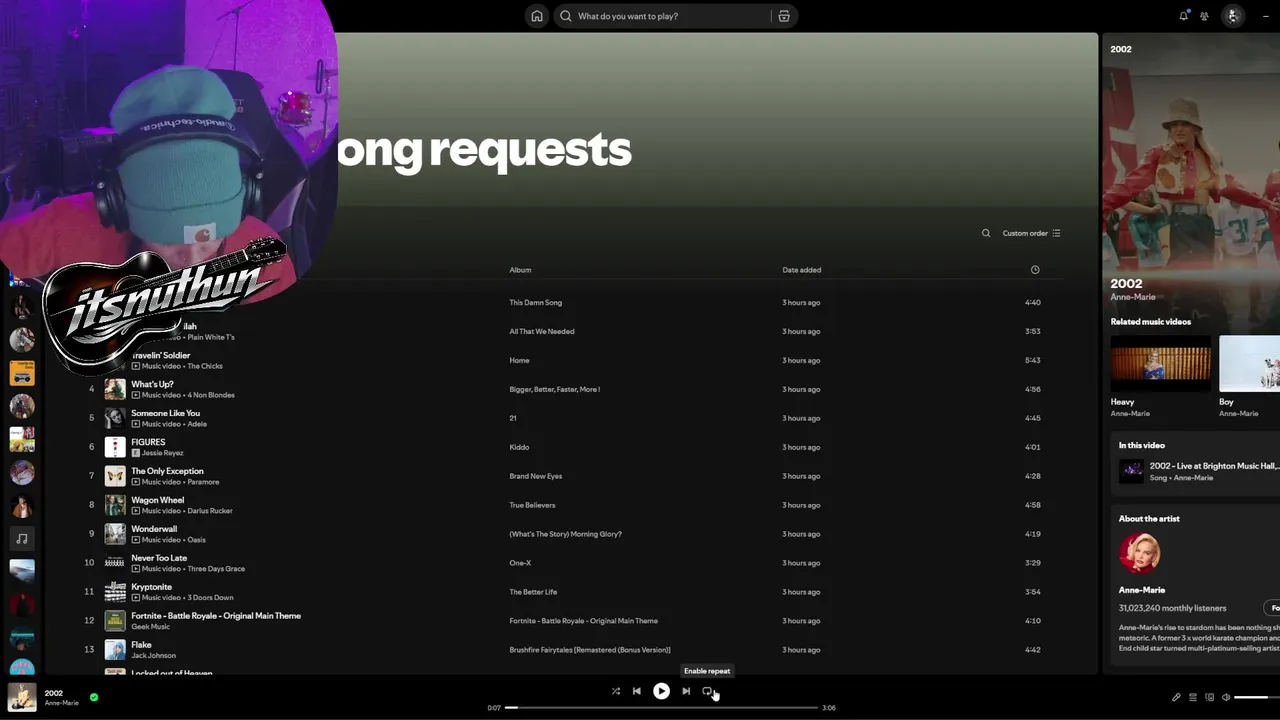
Task: Click the 2002 title in Now Playing panel
Action: tap(1126, 284)
